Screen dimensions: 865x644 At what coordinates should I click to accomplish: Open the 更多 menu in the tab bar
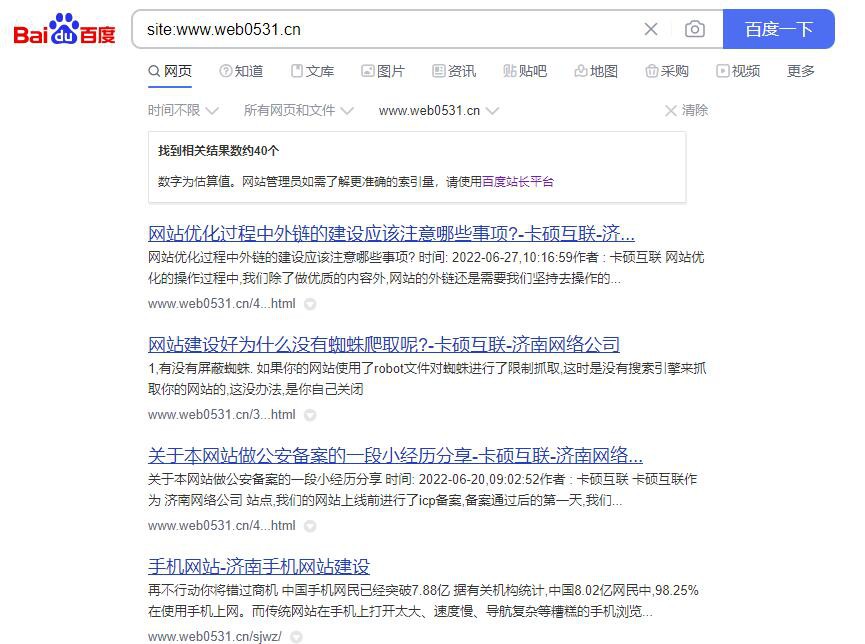point(800,71)
